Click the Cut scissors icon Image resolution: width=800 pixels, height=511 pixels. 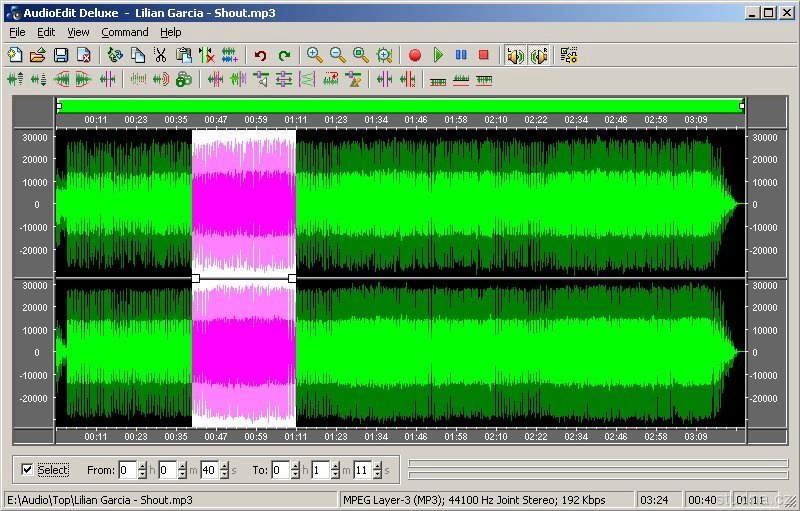[160, 55]
